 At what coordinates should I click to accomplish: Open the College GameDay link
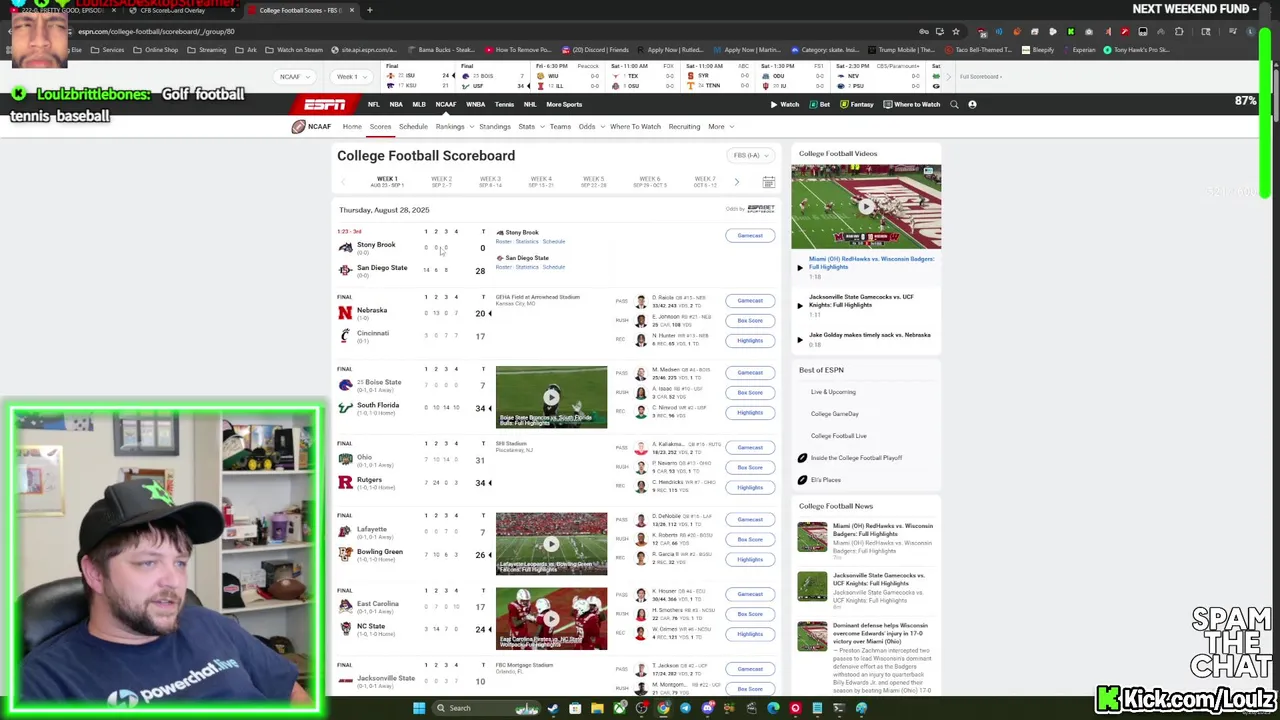coord(834,414)
